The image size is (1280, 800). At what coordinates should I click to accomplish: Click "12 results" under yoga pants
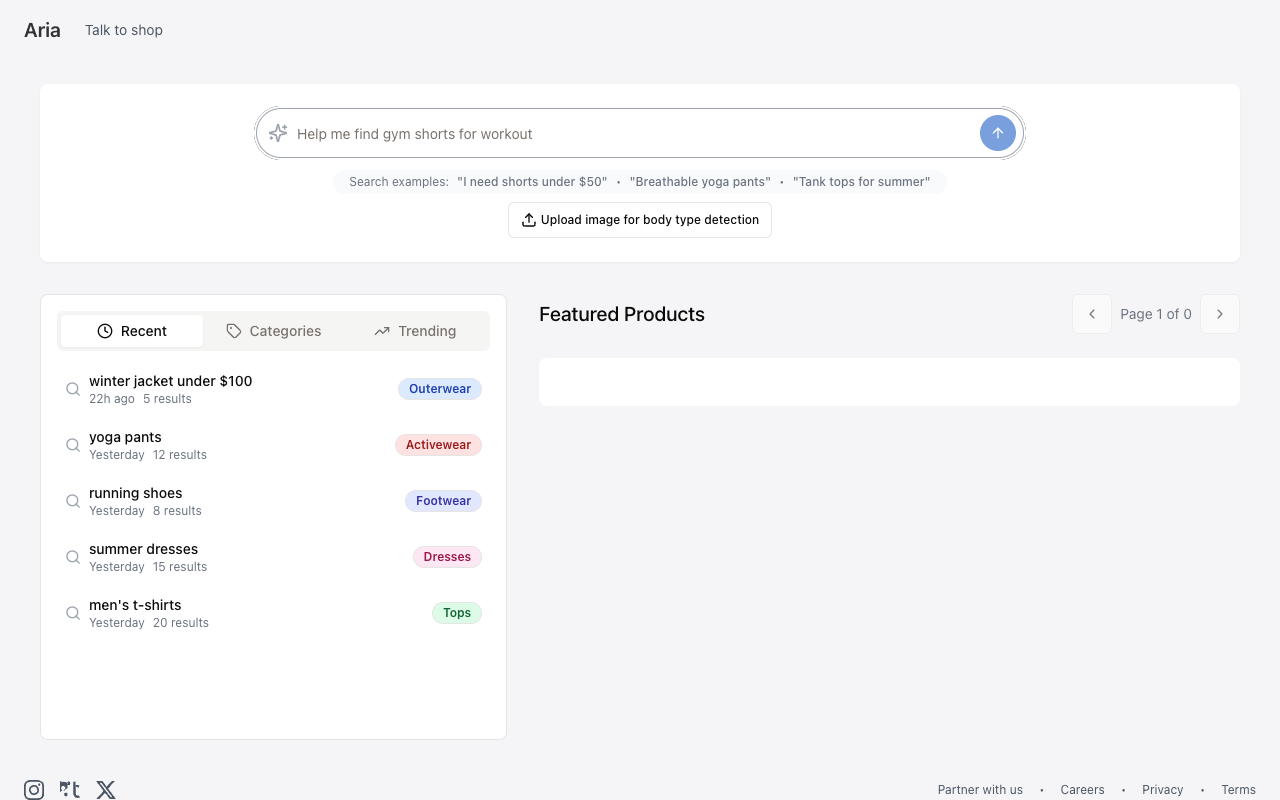tap(180, 455)
